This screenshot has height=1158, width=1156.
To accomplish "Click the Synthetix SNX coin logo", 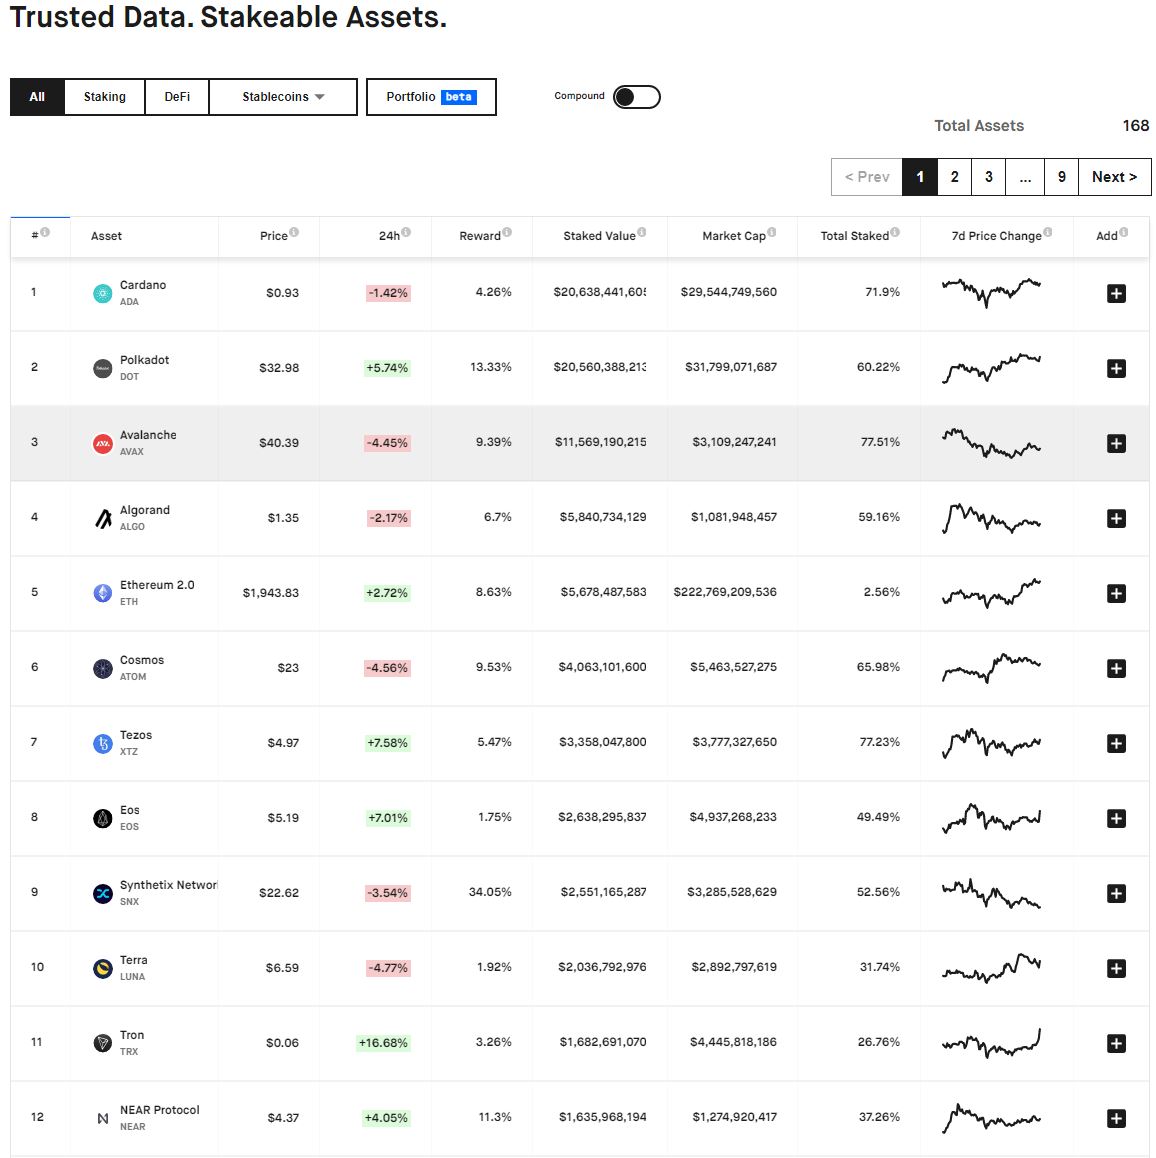I will tap(103, 894).
